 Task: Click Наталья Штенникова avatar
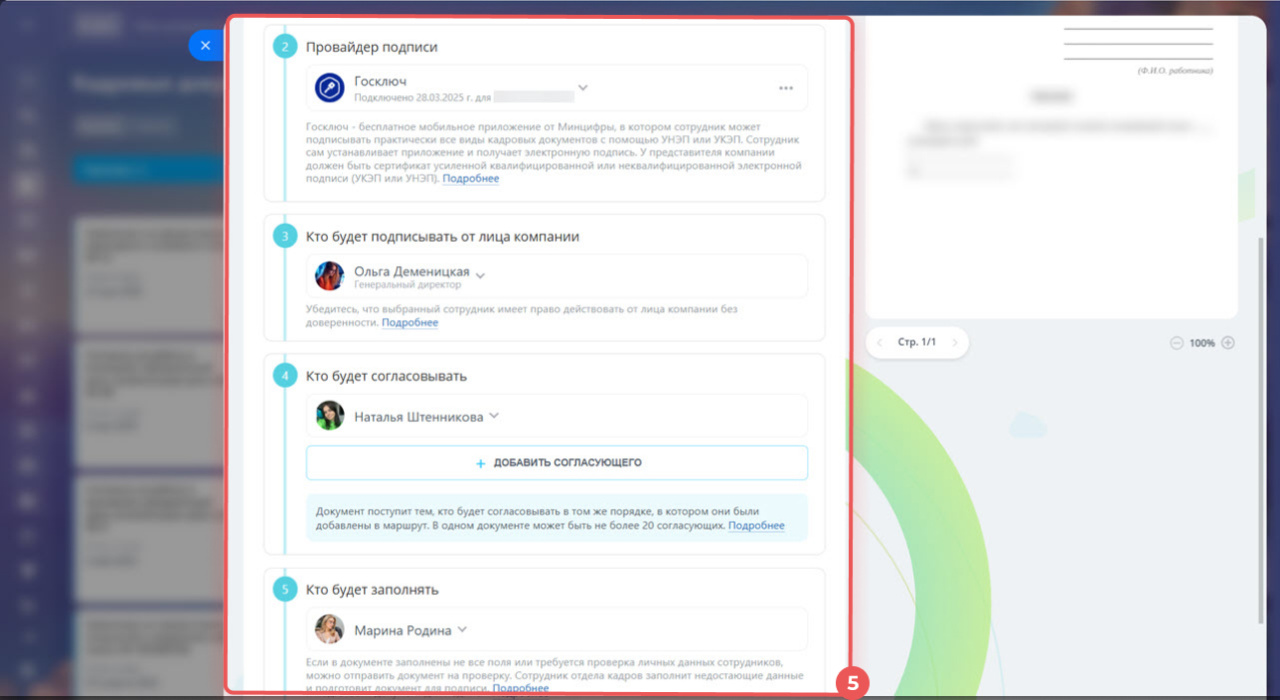(x=330, y=416)
